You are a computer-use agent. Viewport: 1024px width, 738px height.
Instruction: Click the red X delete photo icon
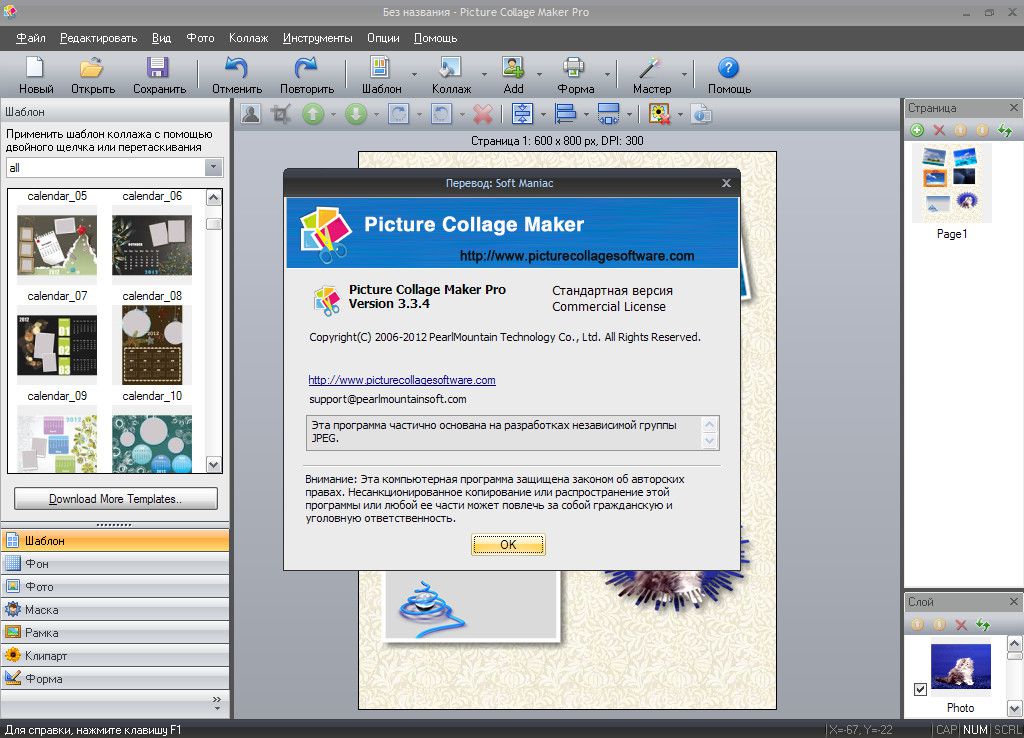pyautogui.click(x=483, y=114)
